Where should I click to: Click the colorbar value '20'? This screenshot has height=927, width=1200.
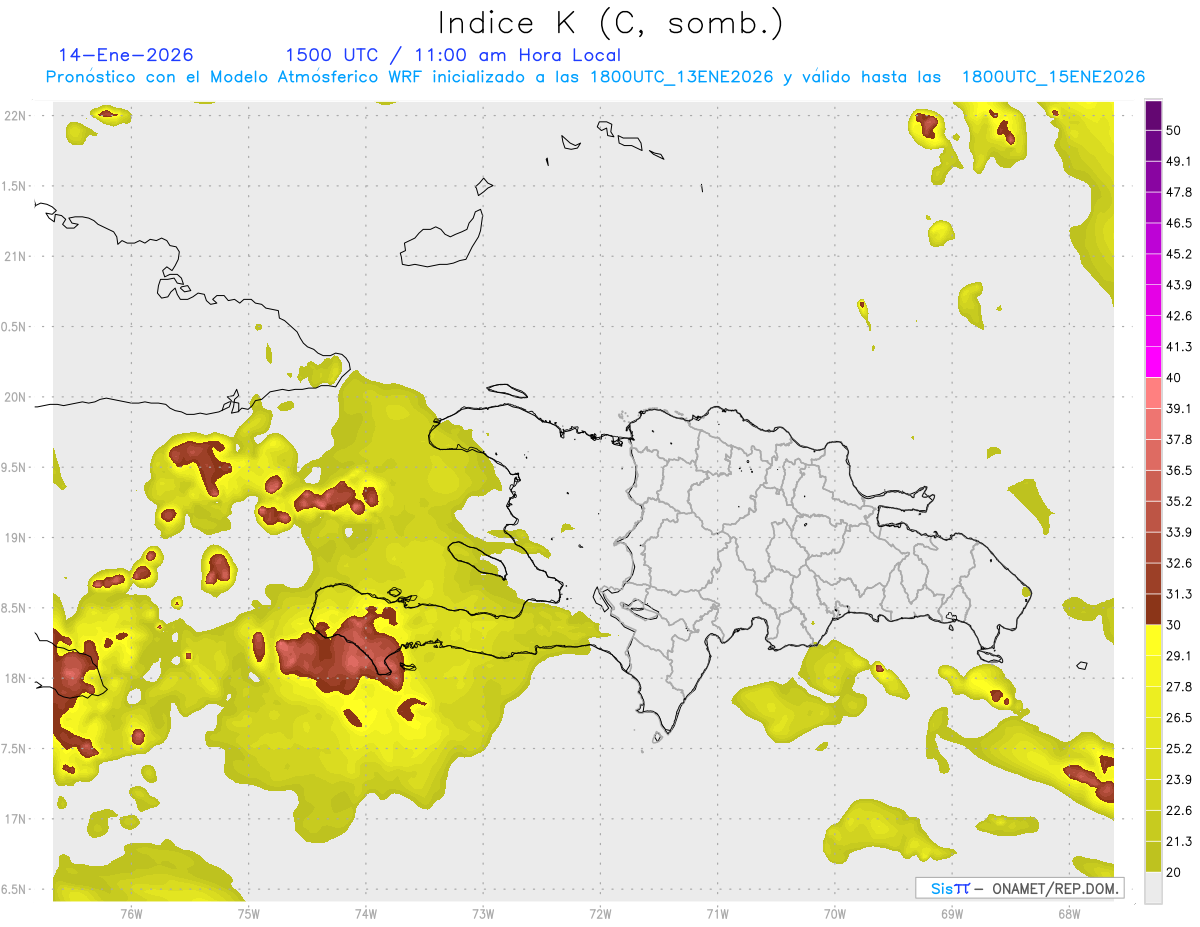1174,872
